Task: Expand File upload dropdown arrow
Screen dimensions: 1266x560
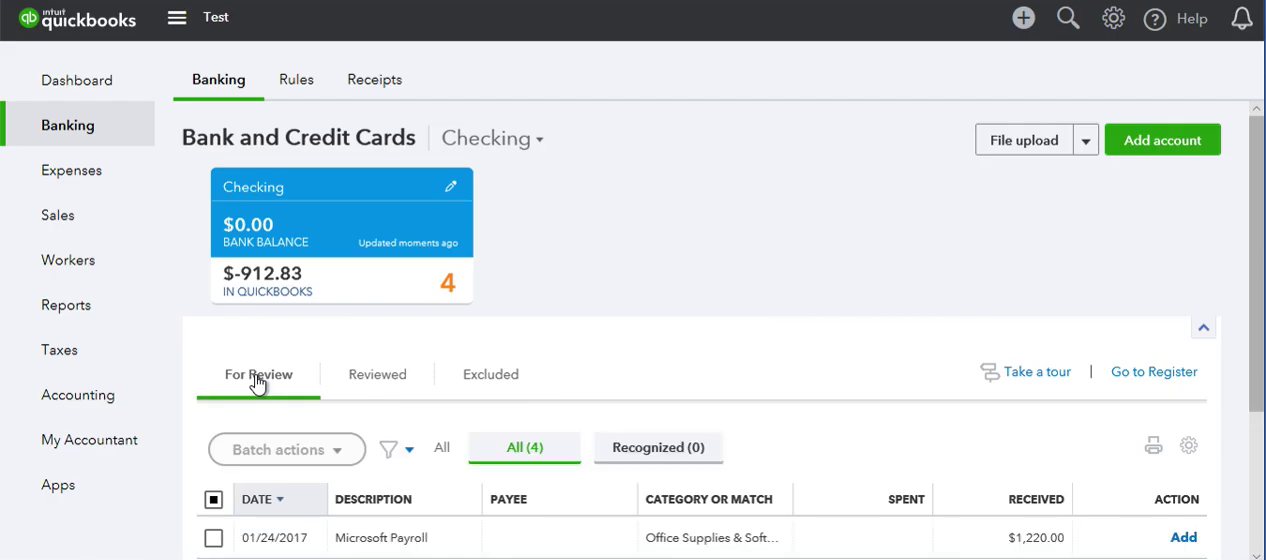Action: click(1086, 140)
